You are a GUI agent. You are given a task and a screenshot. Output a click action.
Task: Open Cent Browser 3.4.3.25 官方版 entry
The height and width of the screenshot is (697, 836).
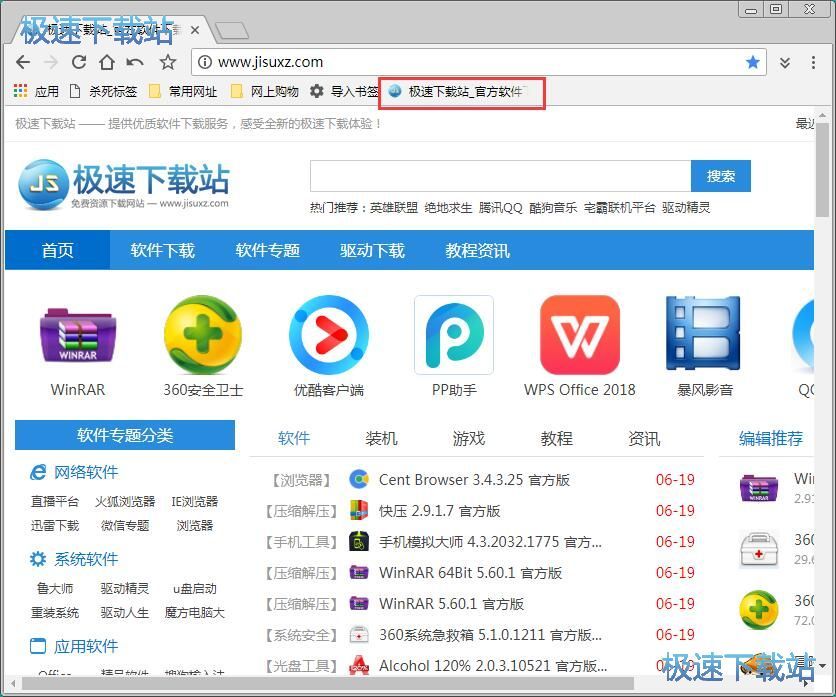(474, 480)
